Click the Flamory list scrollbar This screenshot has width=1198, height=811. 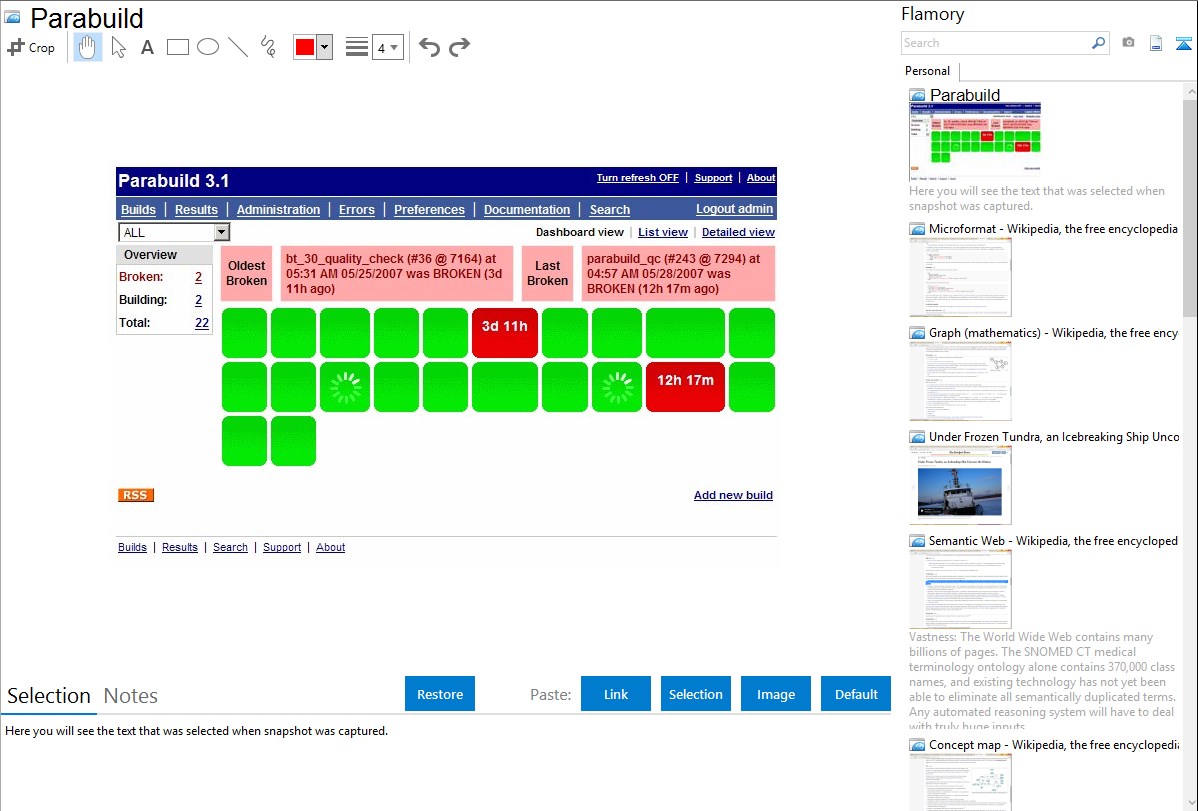tap(1190, 206)
